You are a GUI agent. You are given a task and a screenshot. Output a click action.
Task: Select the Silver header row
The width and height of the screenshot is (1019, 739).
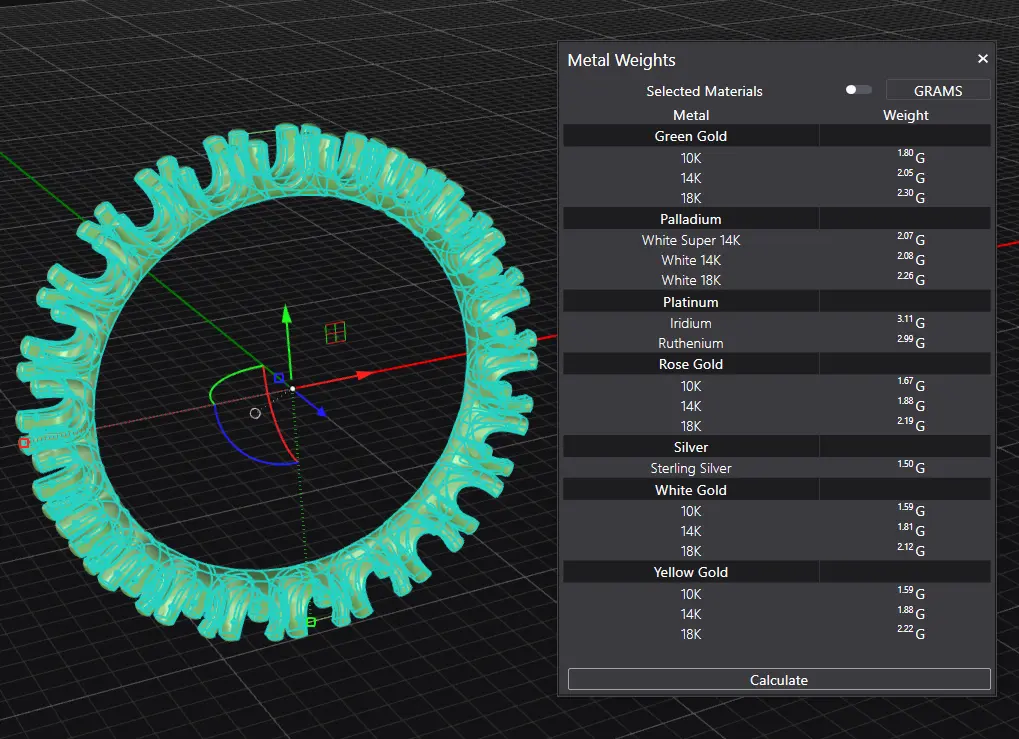pos(777,447)
